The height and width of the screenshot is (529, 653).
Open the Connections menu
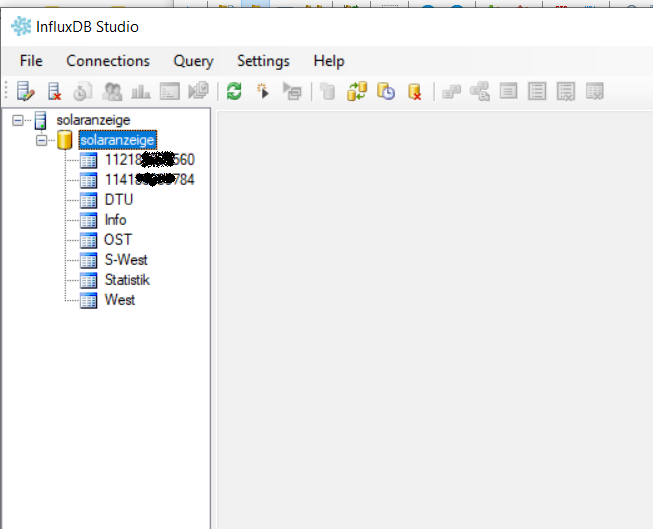pos(108,61)
